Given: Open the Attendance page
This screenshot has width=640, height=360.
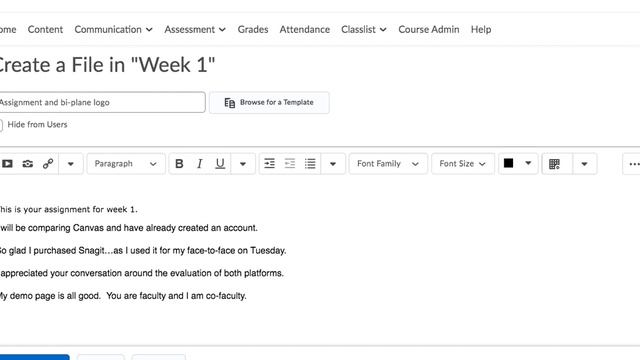Looking at the screenshot, I should pos(304,29).
